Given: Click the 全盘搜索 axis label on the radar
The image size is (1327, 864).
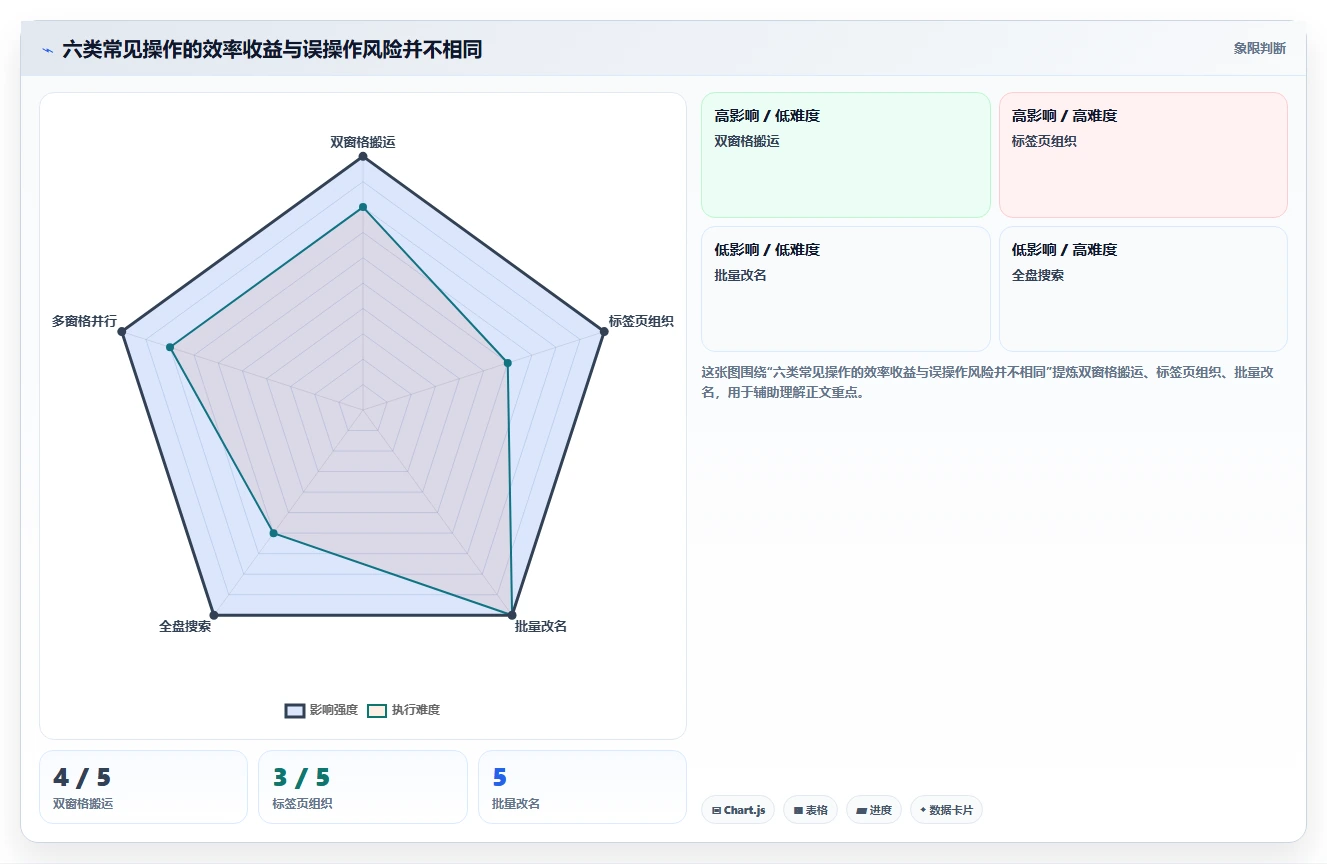Looking at the screenshot, I should [185, 626].
